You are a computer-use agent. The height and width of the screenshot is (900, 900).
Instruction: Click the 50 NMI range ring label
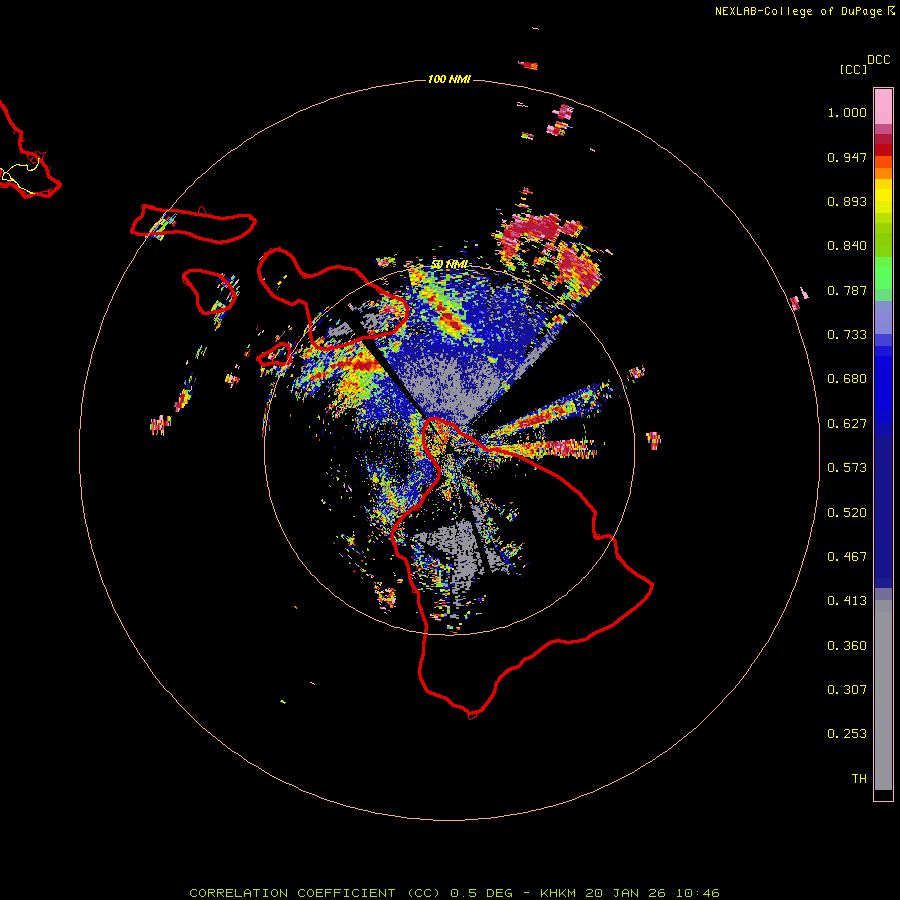pos(449,264)
